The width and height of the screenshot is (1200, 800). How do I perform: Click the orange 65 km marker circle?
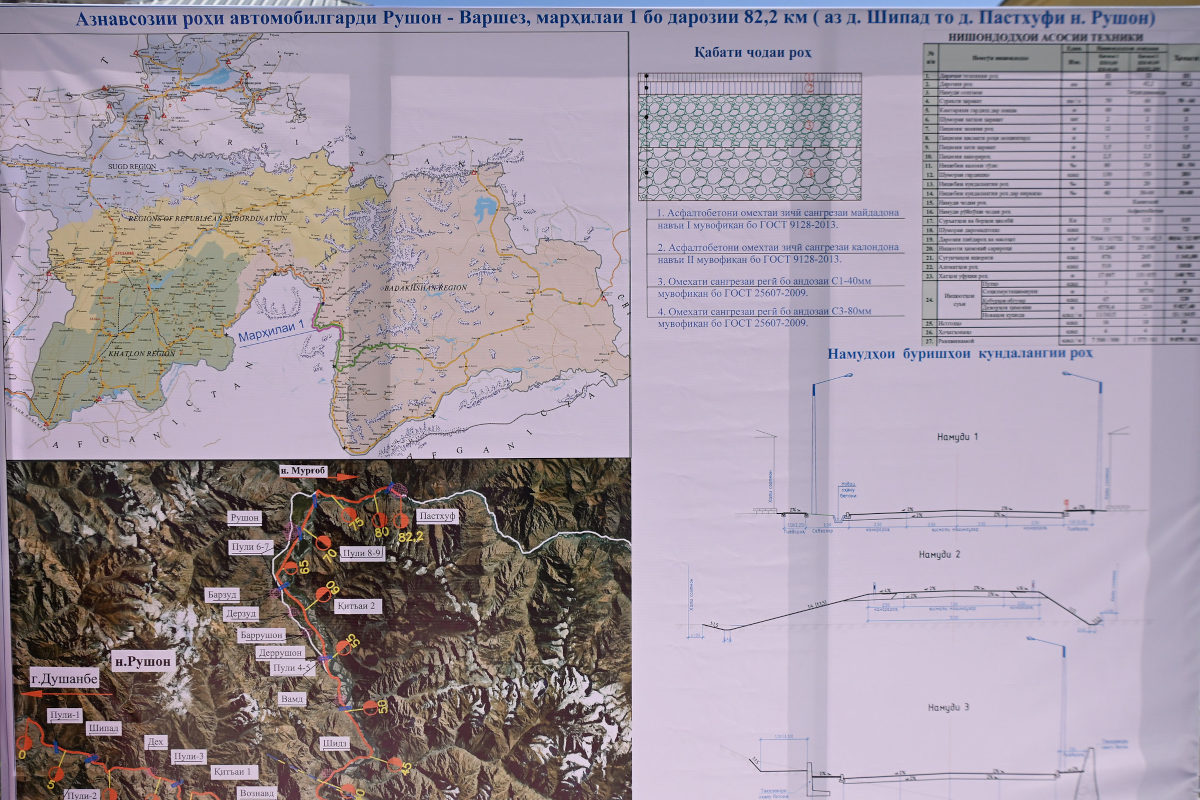click(290, 567)
